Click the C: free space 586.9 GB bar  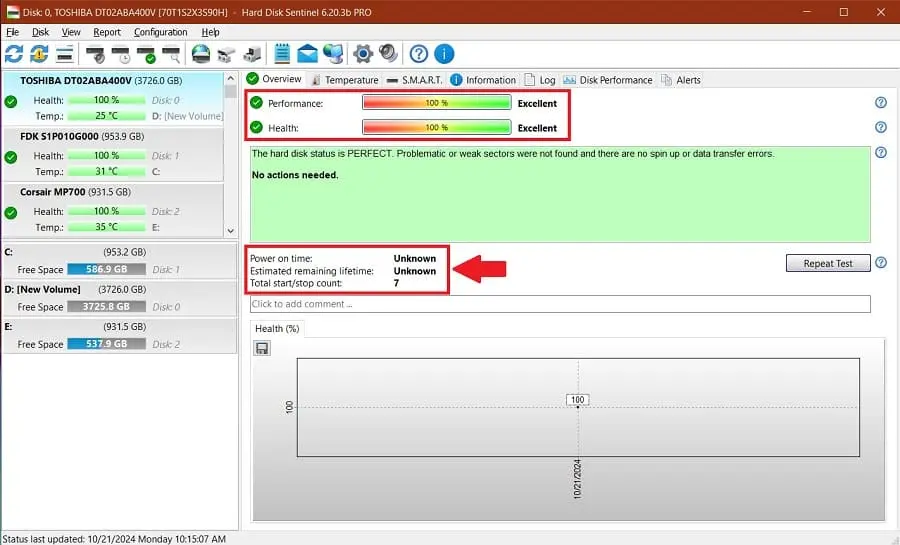pos(106,269)
